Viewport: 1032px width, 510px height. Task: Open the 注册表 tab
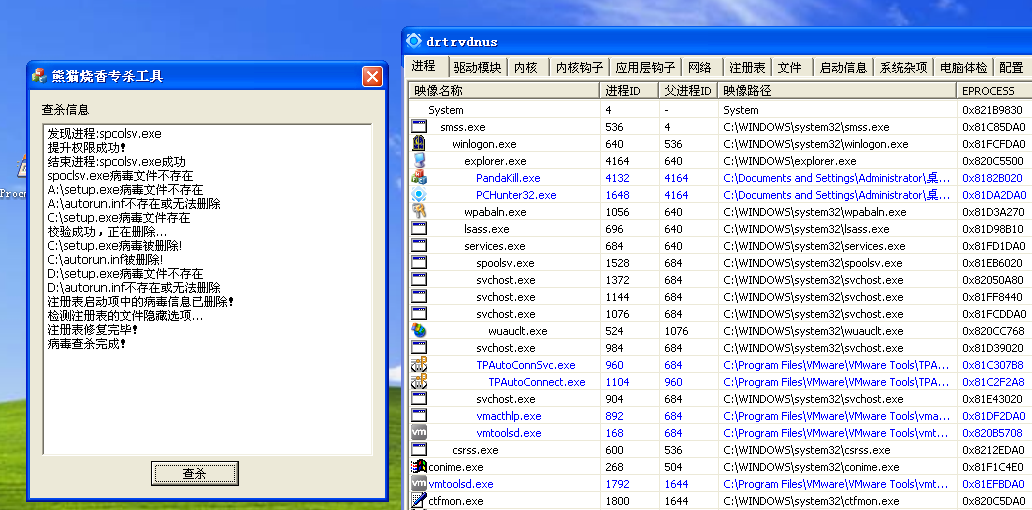click(x=747, y=67)
